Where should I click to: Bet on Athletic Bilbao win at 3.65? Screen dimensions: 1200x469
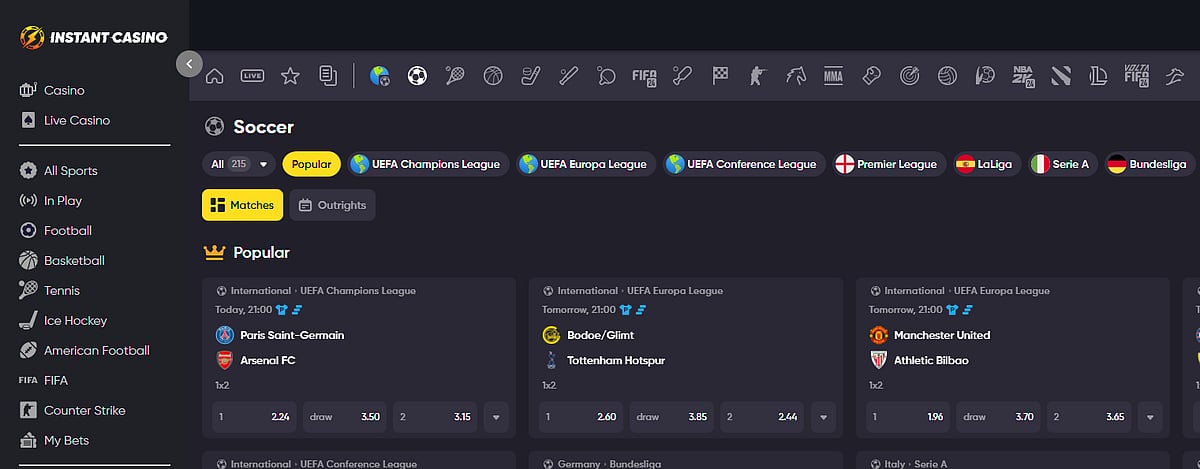pyautogui.click(x=1090, y=417)
